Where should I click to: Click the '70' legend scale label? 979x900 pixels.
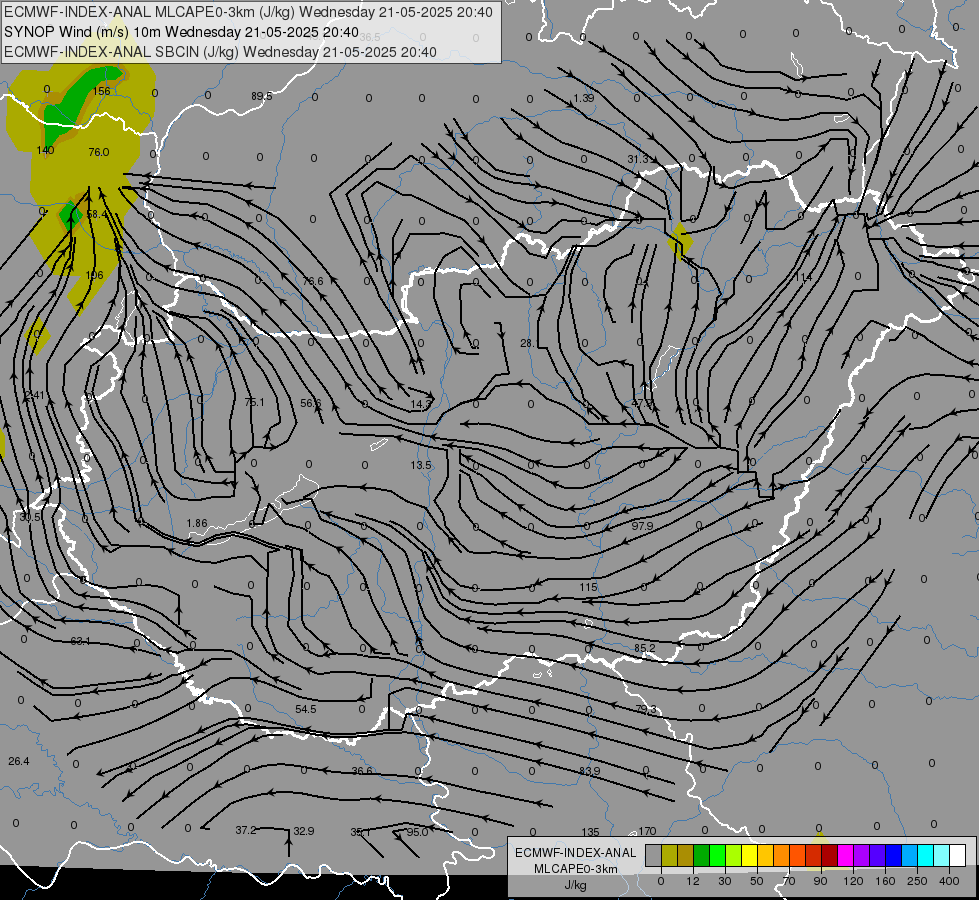coord(789,881)
